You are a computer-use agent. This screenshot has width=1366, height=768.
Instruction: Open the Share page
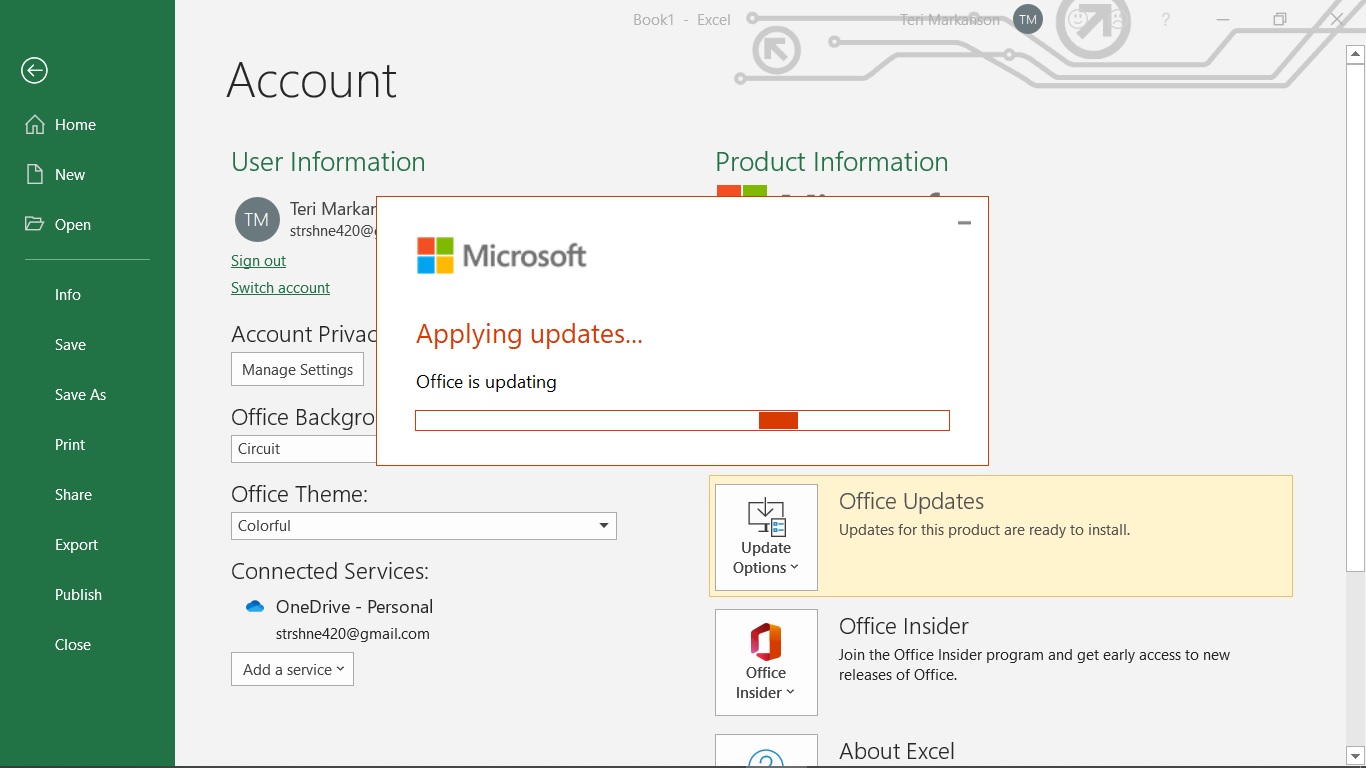[x=73, y=495]
